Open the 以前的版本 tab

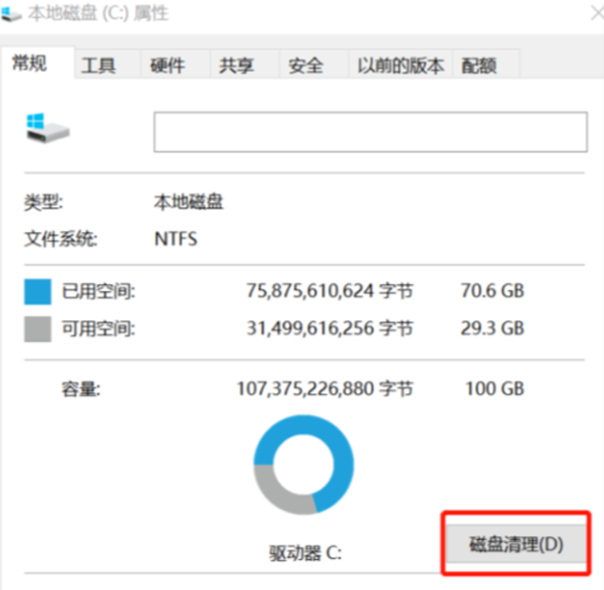[x=401, y=64]
